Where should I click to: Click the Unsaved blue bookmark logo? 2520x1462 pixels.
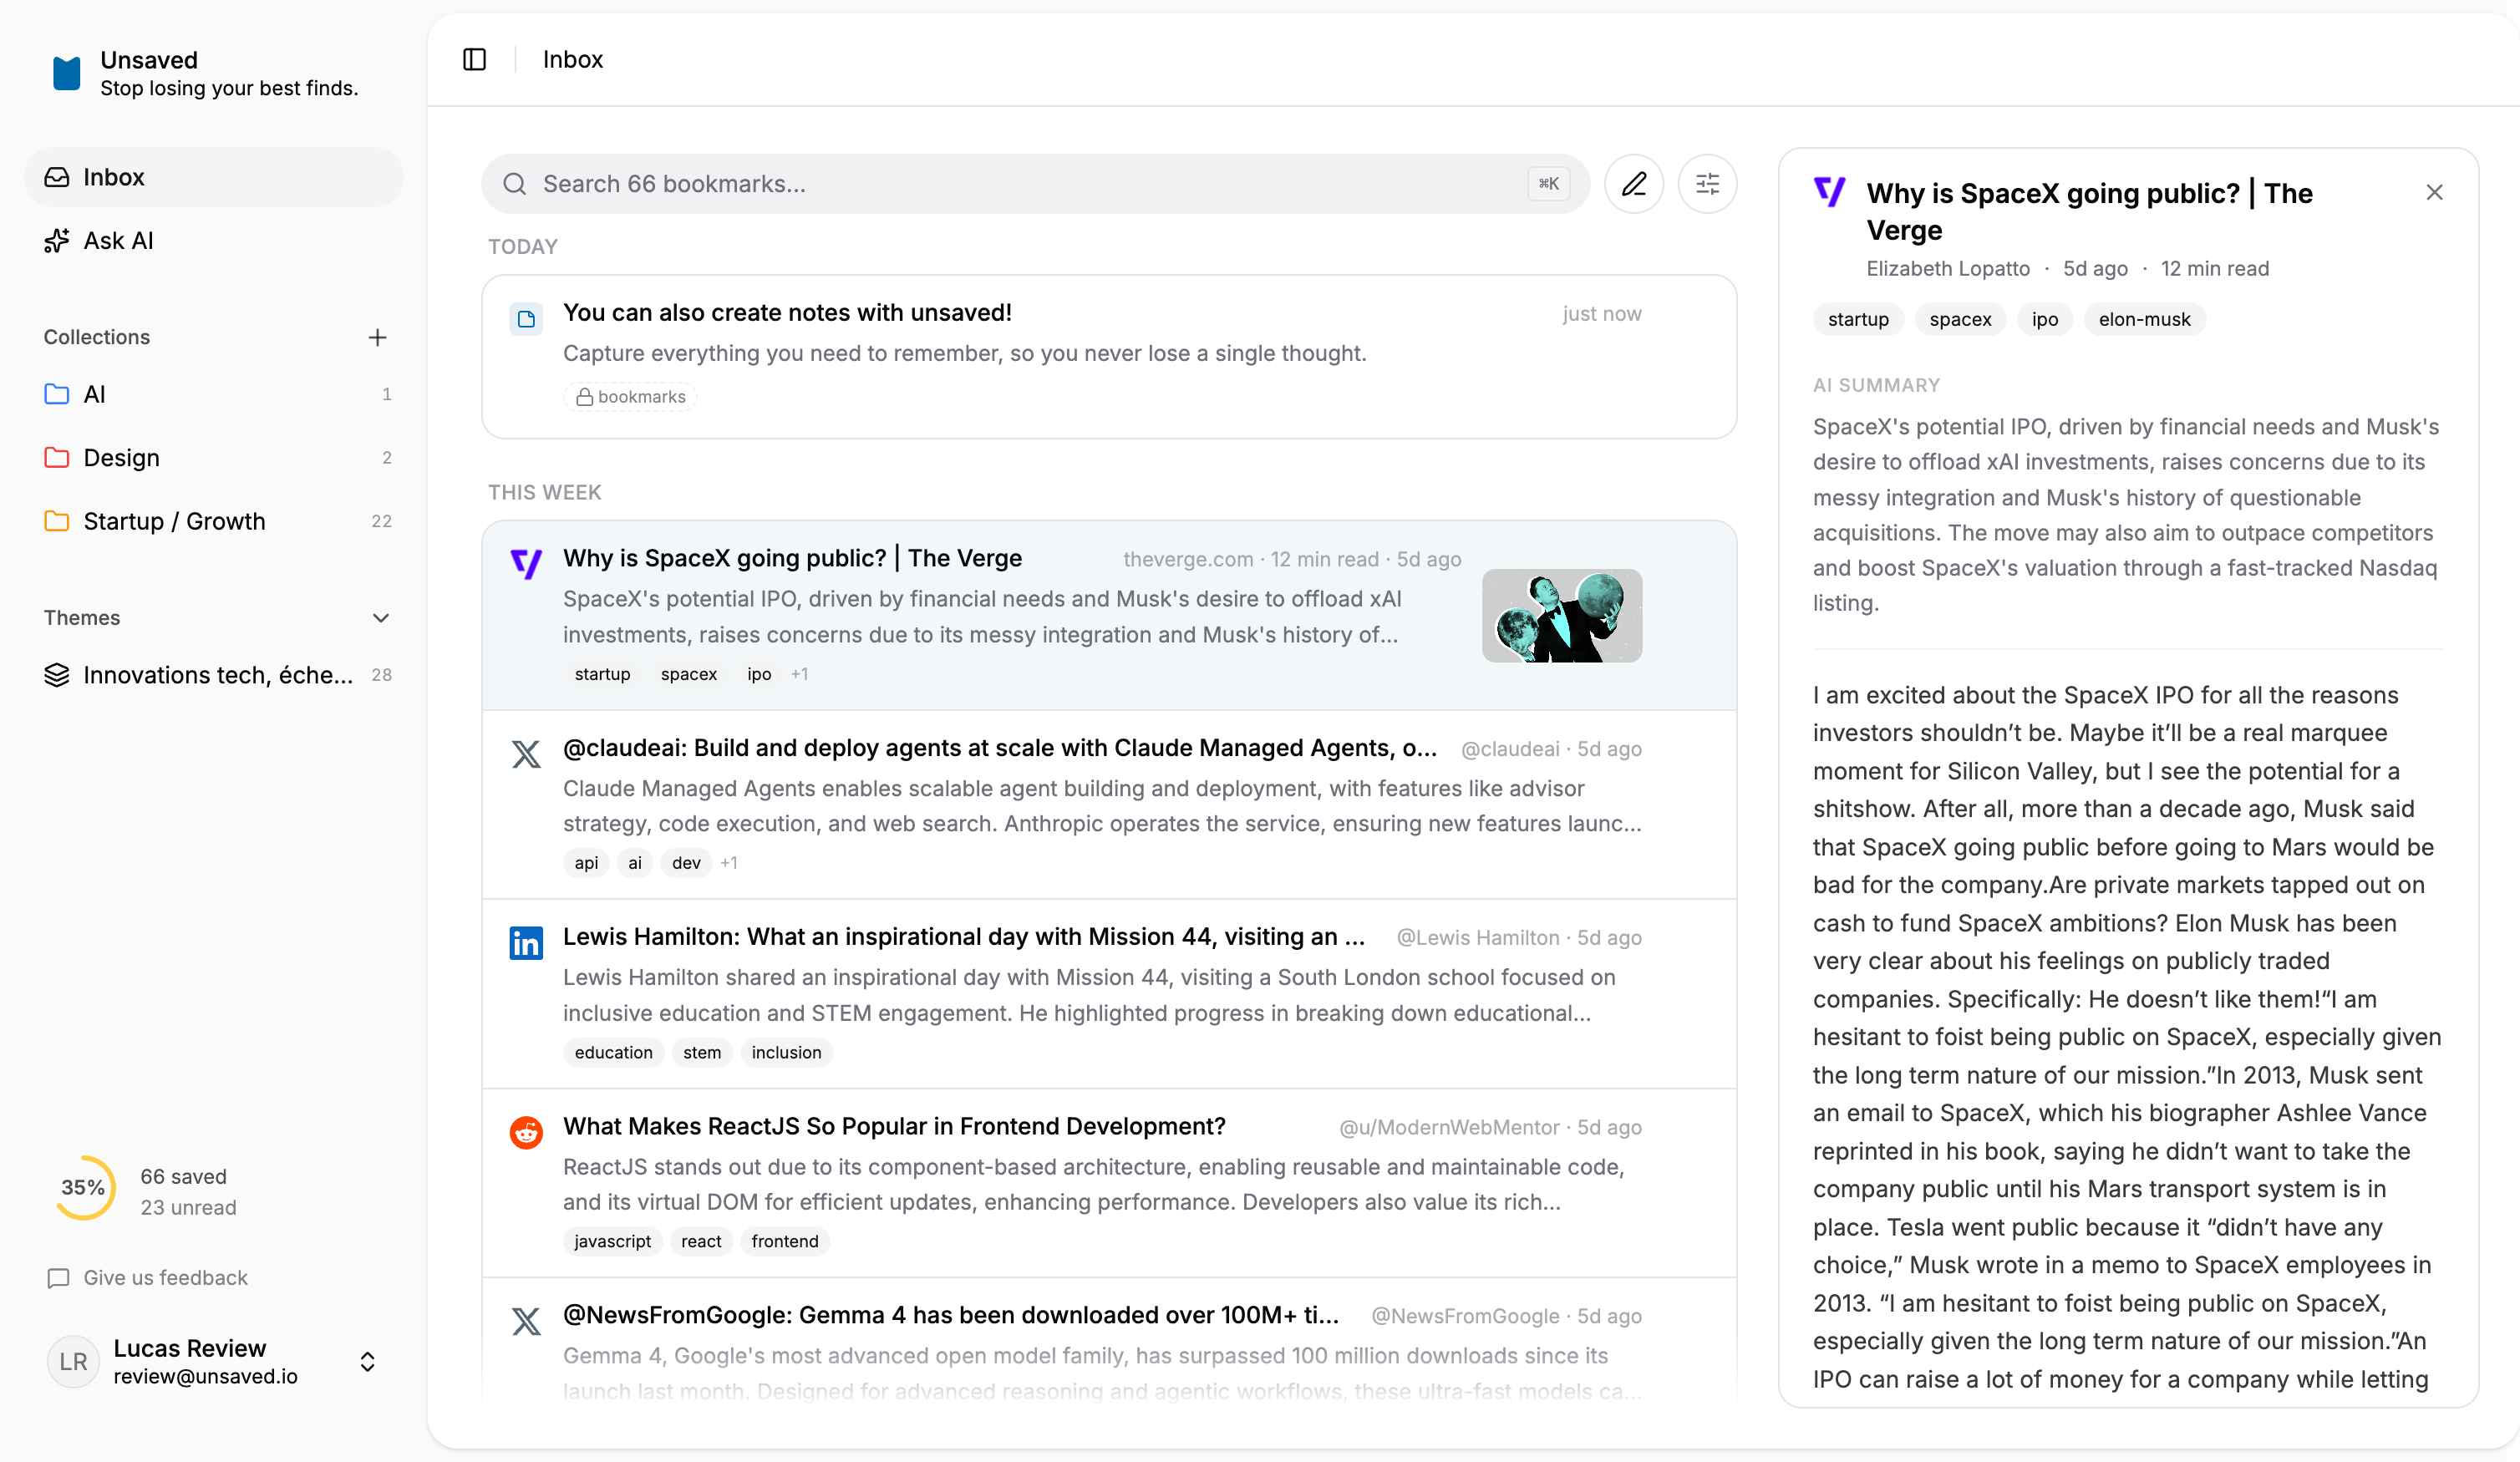[66, 74]
